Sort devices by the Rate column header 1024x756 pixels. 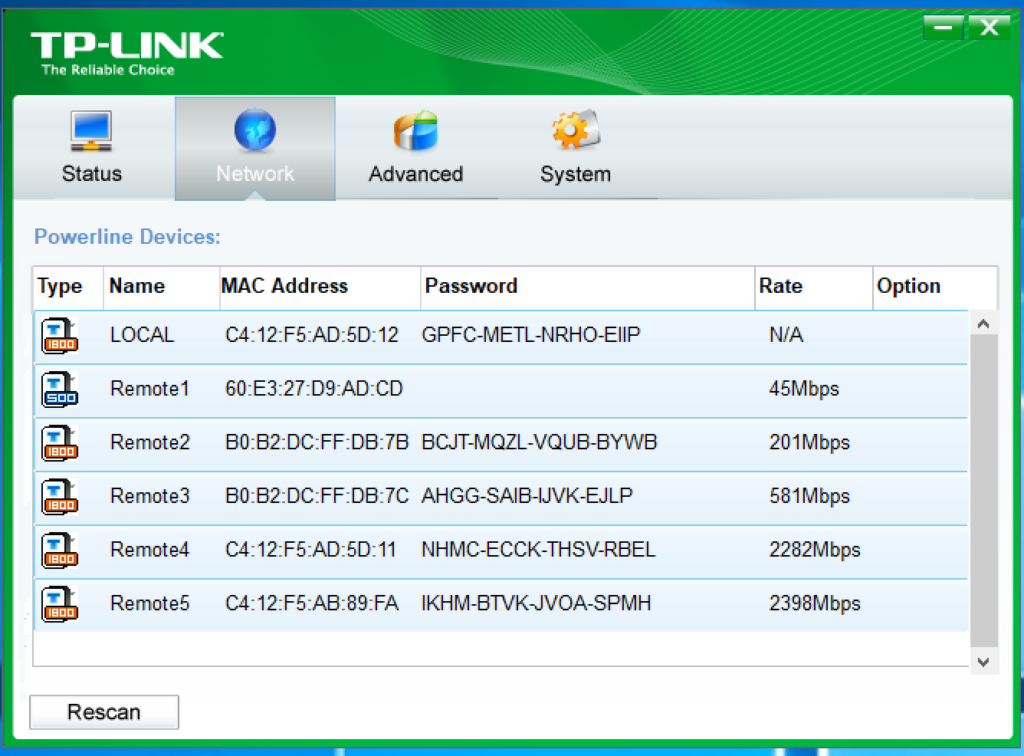(x=781, y=286)
